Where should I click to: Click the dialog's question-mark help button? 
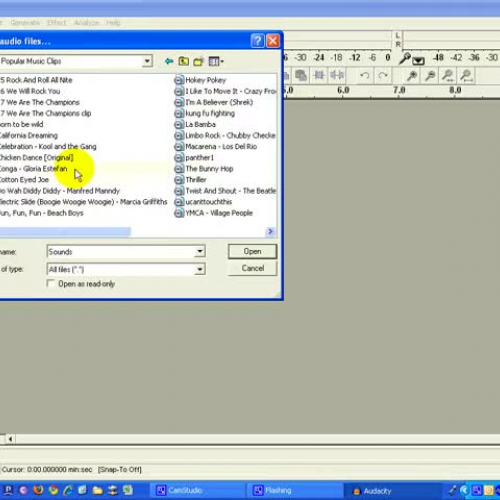click(257, 41)
